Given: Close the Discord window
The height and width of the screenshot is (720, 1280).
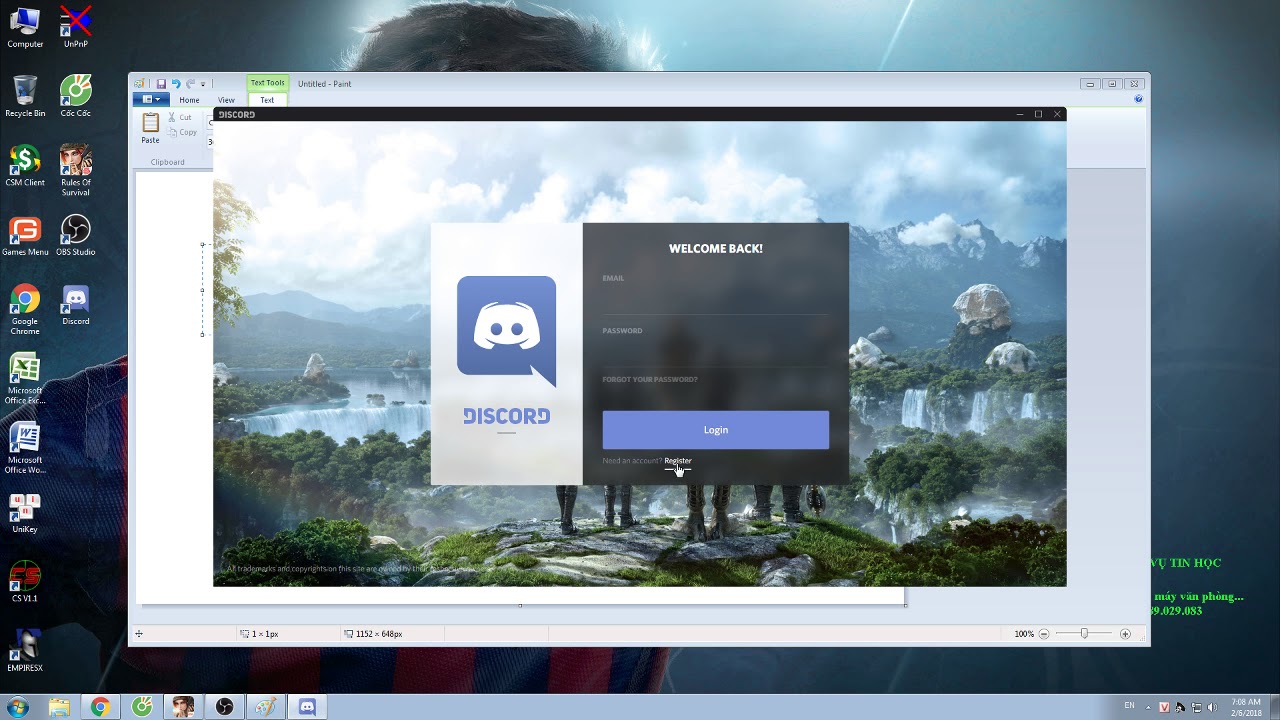Looking at the screenshot, I should 1057,114.
